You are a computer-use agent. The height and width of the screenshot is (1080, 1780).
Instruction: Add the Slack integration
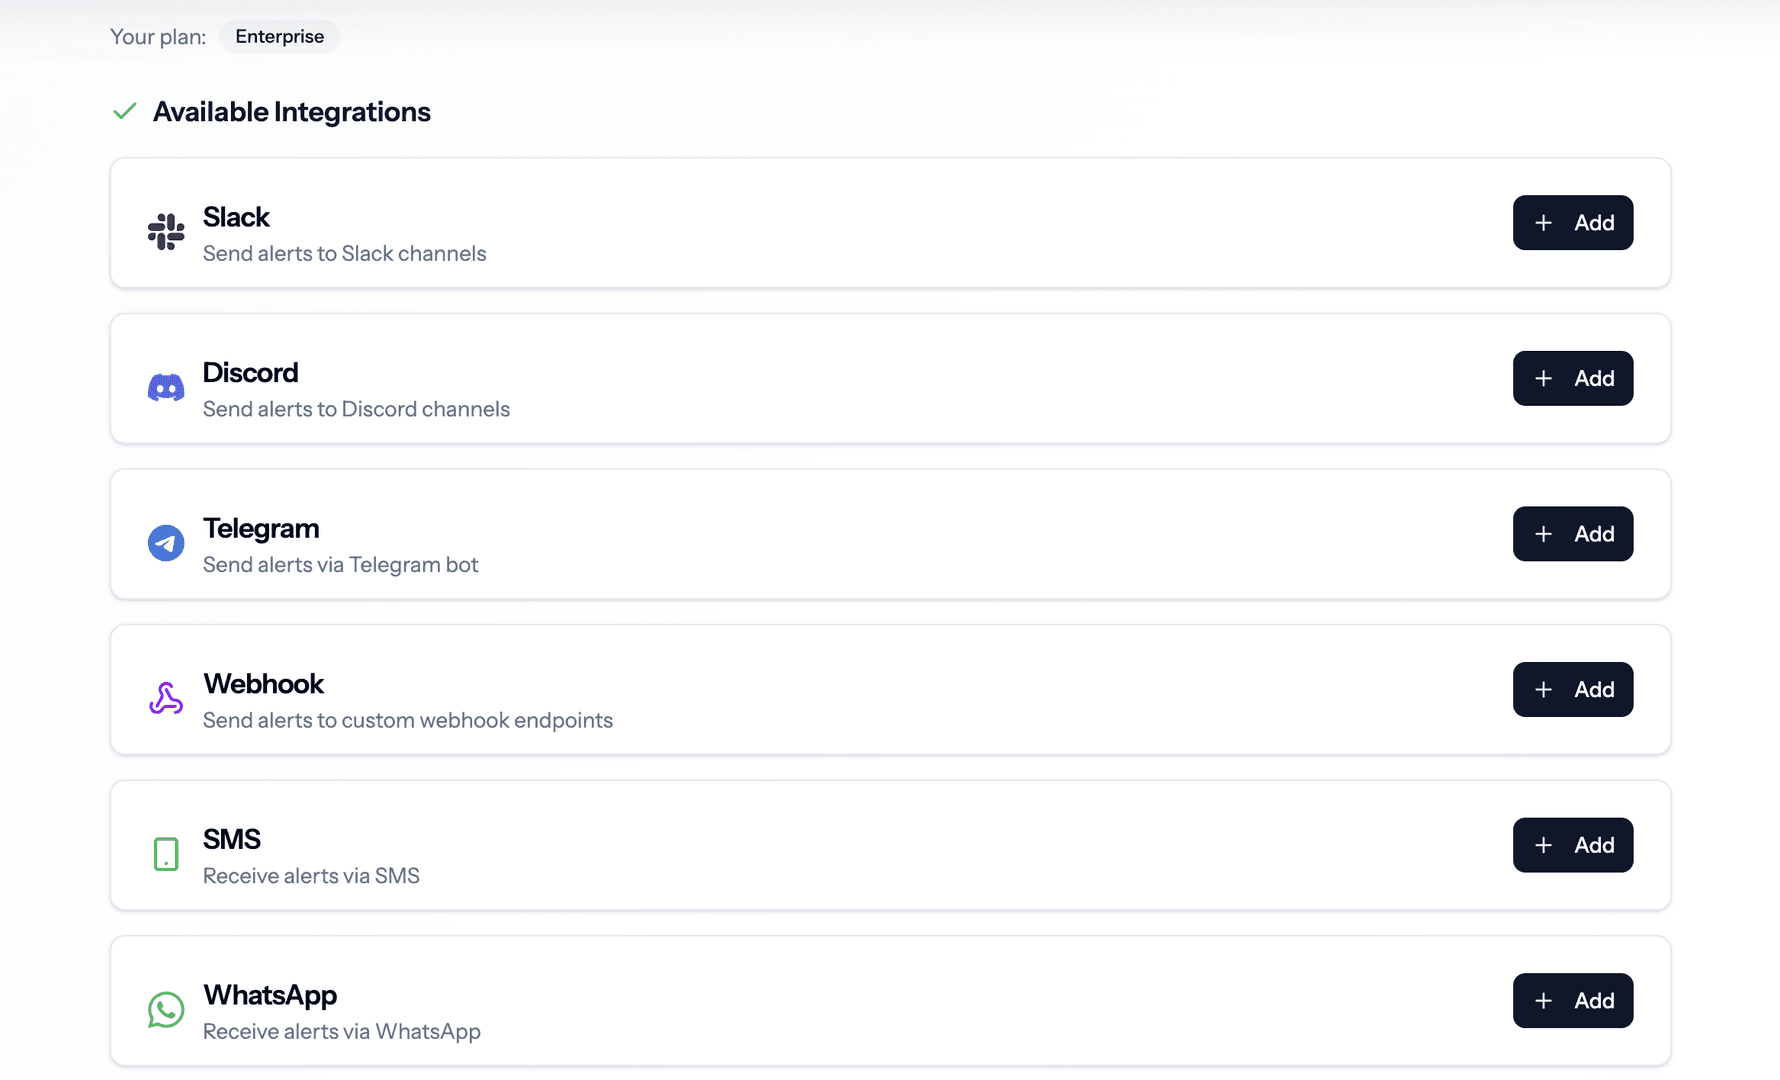(x=1573, y=223)
